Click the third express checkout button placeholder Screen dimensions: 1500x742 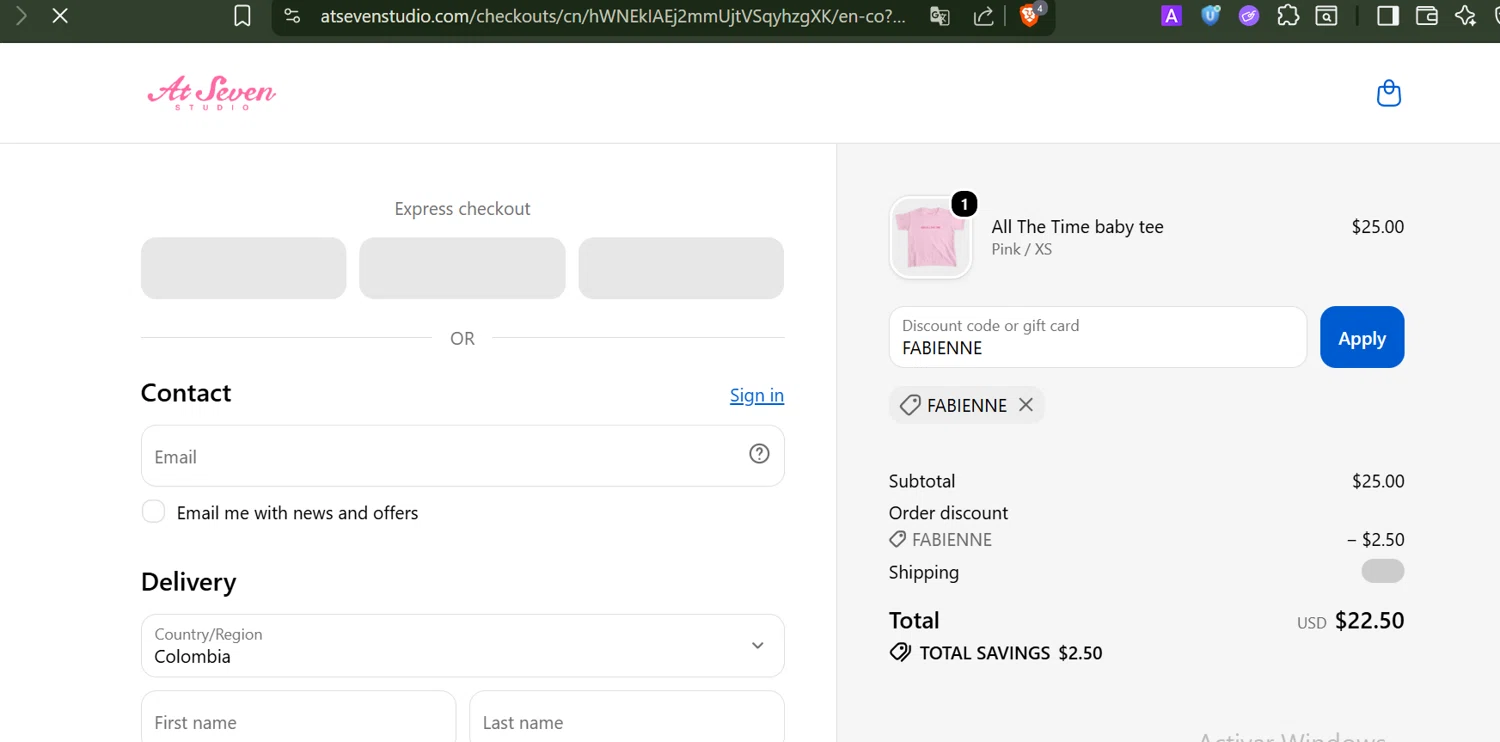click(681, 268)
